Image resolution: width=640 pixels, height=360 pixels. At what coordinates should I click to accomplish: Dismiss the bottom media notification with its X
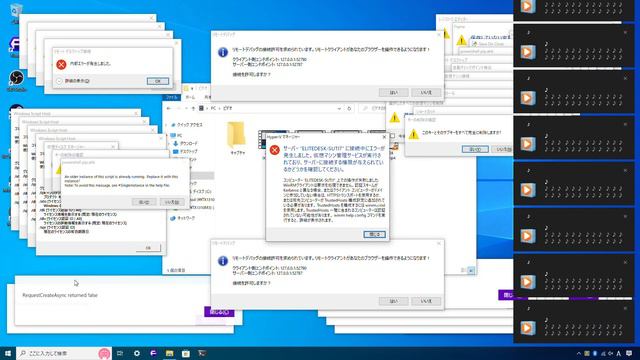[x=625, y=308]
